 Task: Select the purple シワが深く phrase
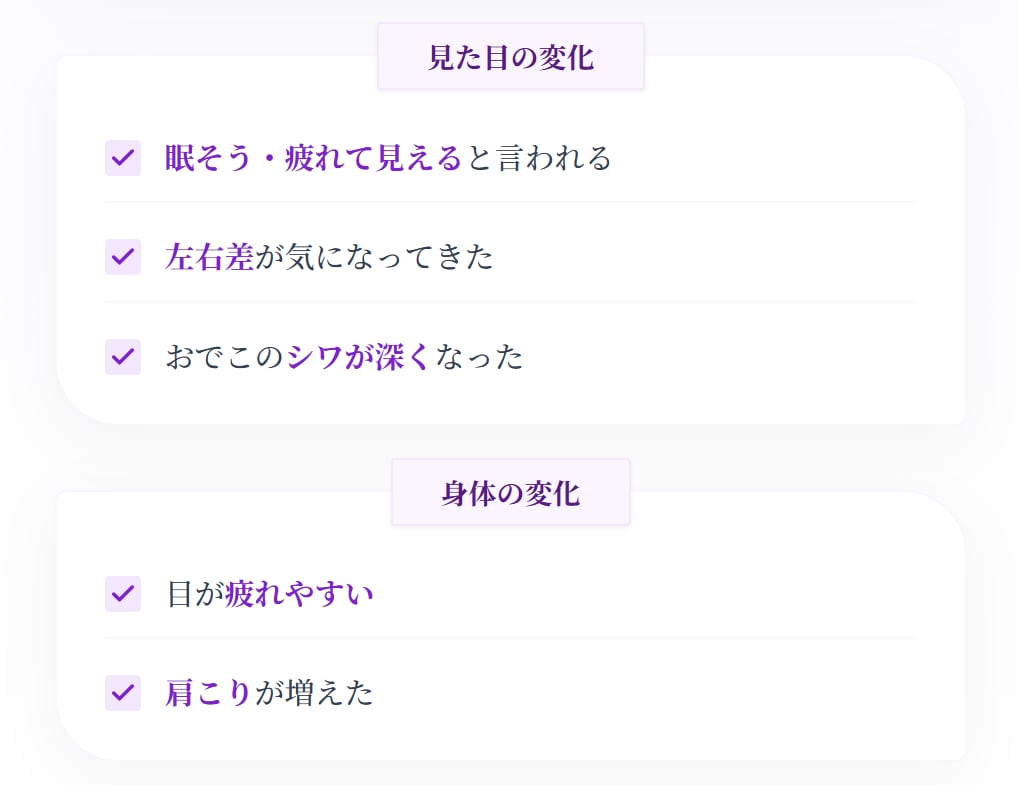tap(357, 356)
